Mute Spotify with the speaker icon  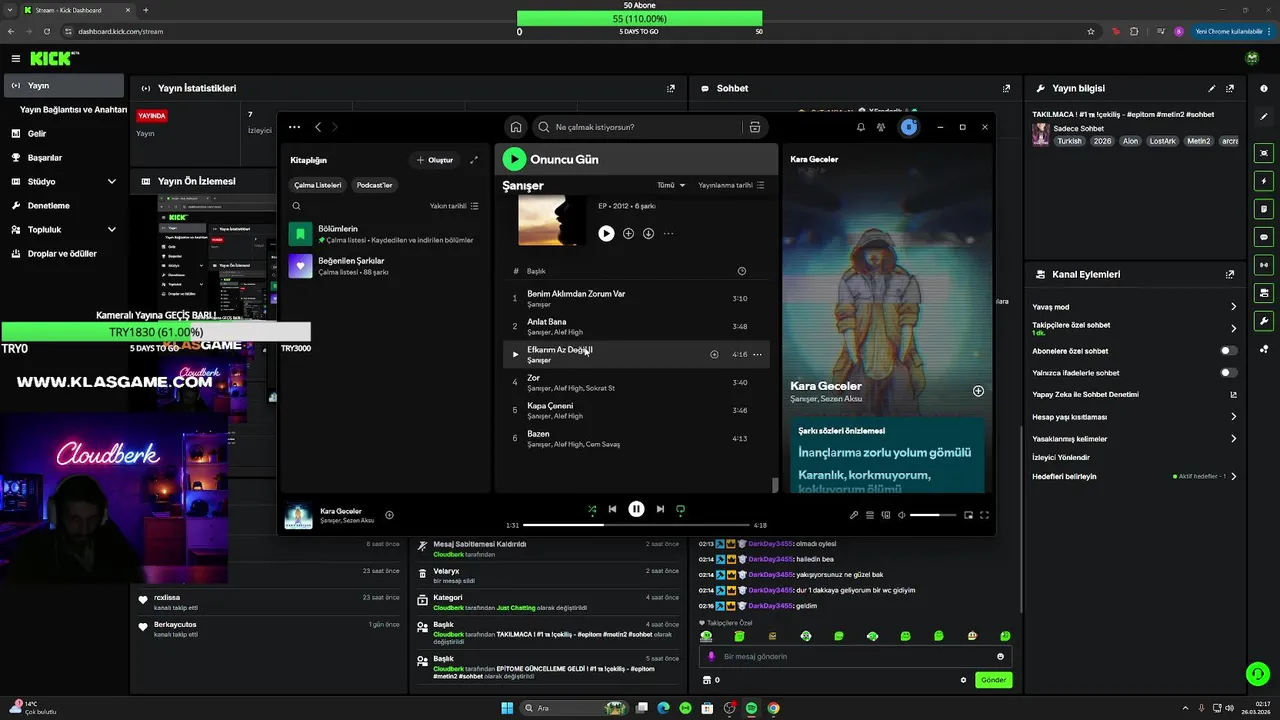(x=902, y=515)
